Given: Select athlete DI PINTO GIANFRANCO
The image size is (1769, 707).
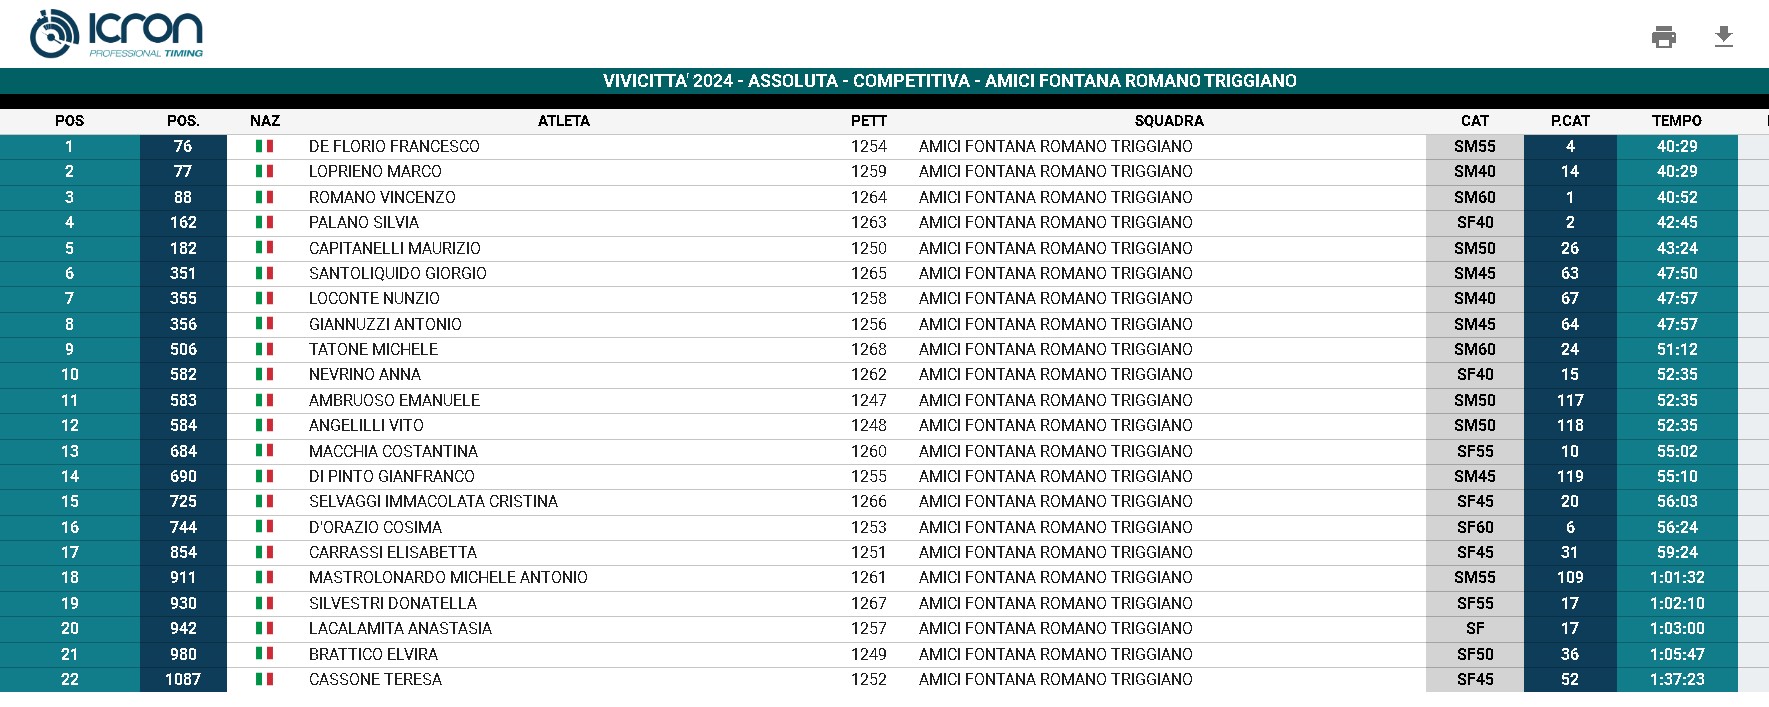Looking at the screenshot, I should click(x=392, y=476).
